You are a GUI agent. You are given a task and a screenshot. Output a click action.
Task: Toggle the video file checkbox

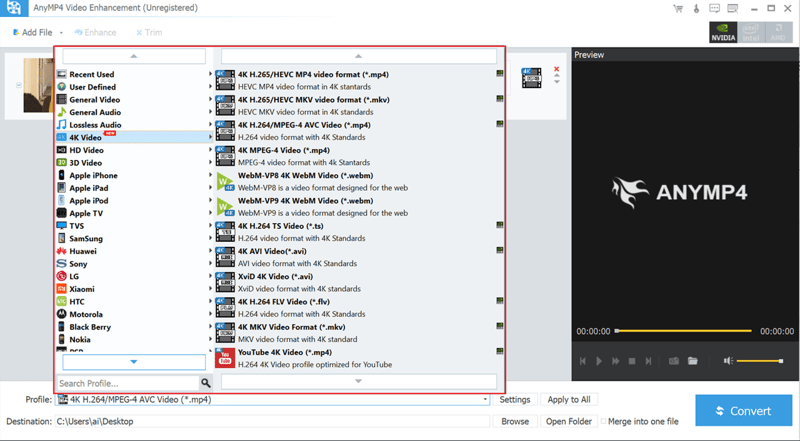(x=19, y=85)
